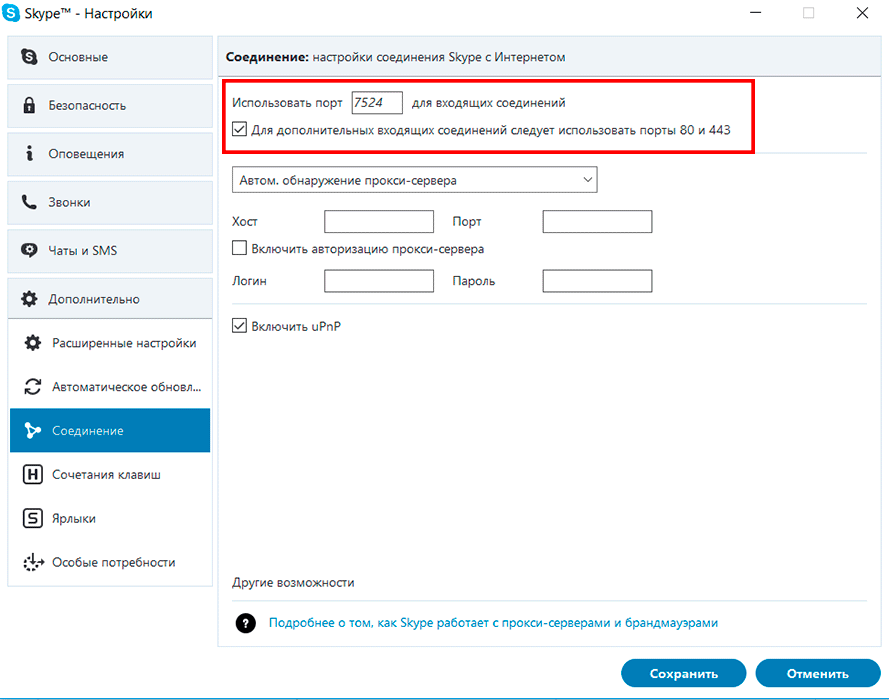Select Автоматическое обновление submenu item
889x700 pixels.
point(110,387)
